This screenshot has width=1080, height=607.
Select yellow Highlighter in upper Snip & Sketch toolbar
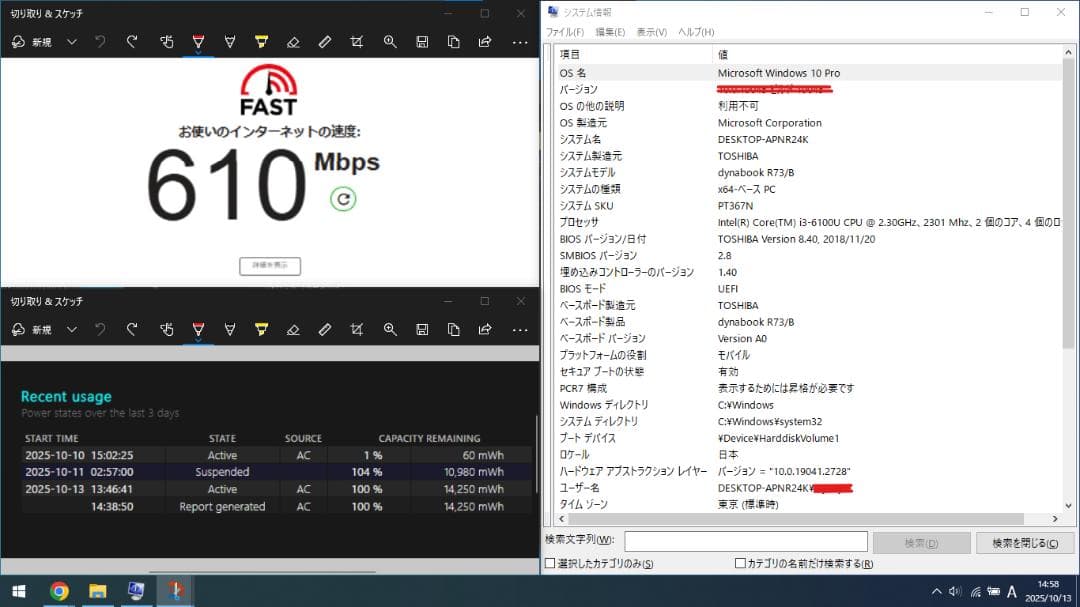click(x=262, y=42)
